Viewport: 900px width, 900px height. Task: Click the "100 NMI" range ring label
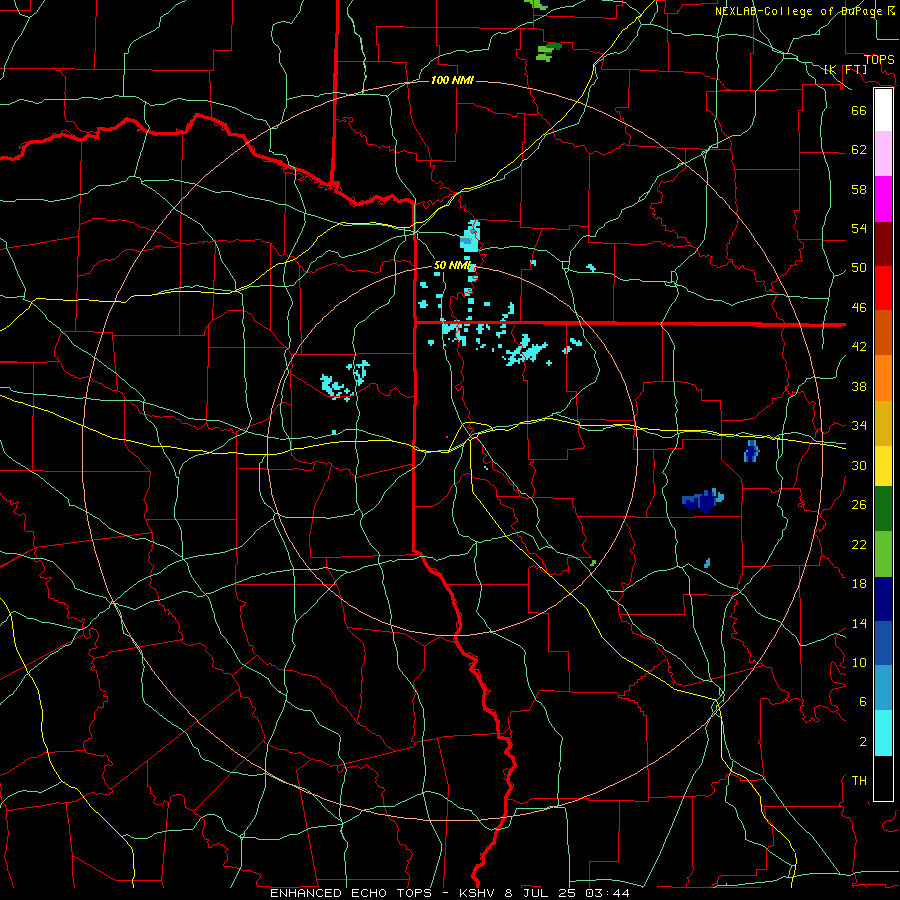point(452,80)
